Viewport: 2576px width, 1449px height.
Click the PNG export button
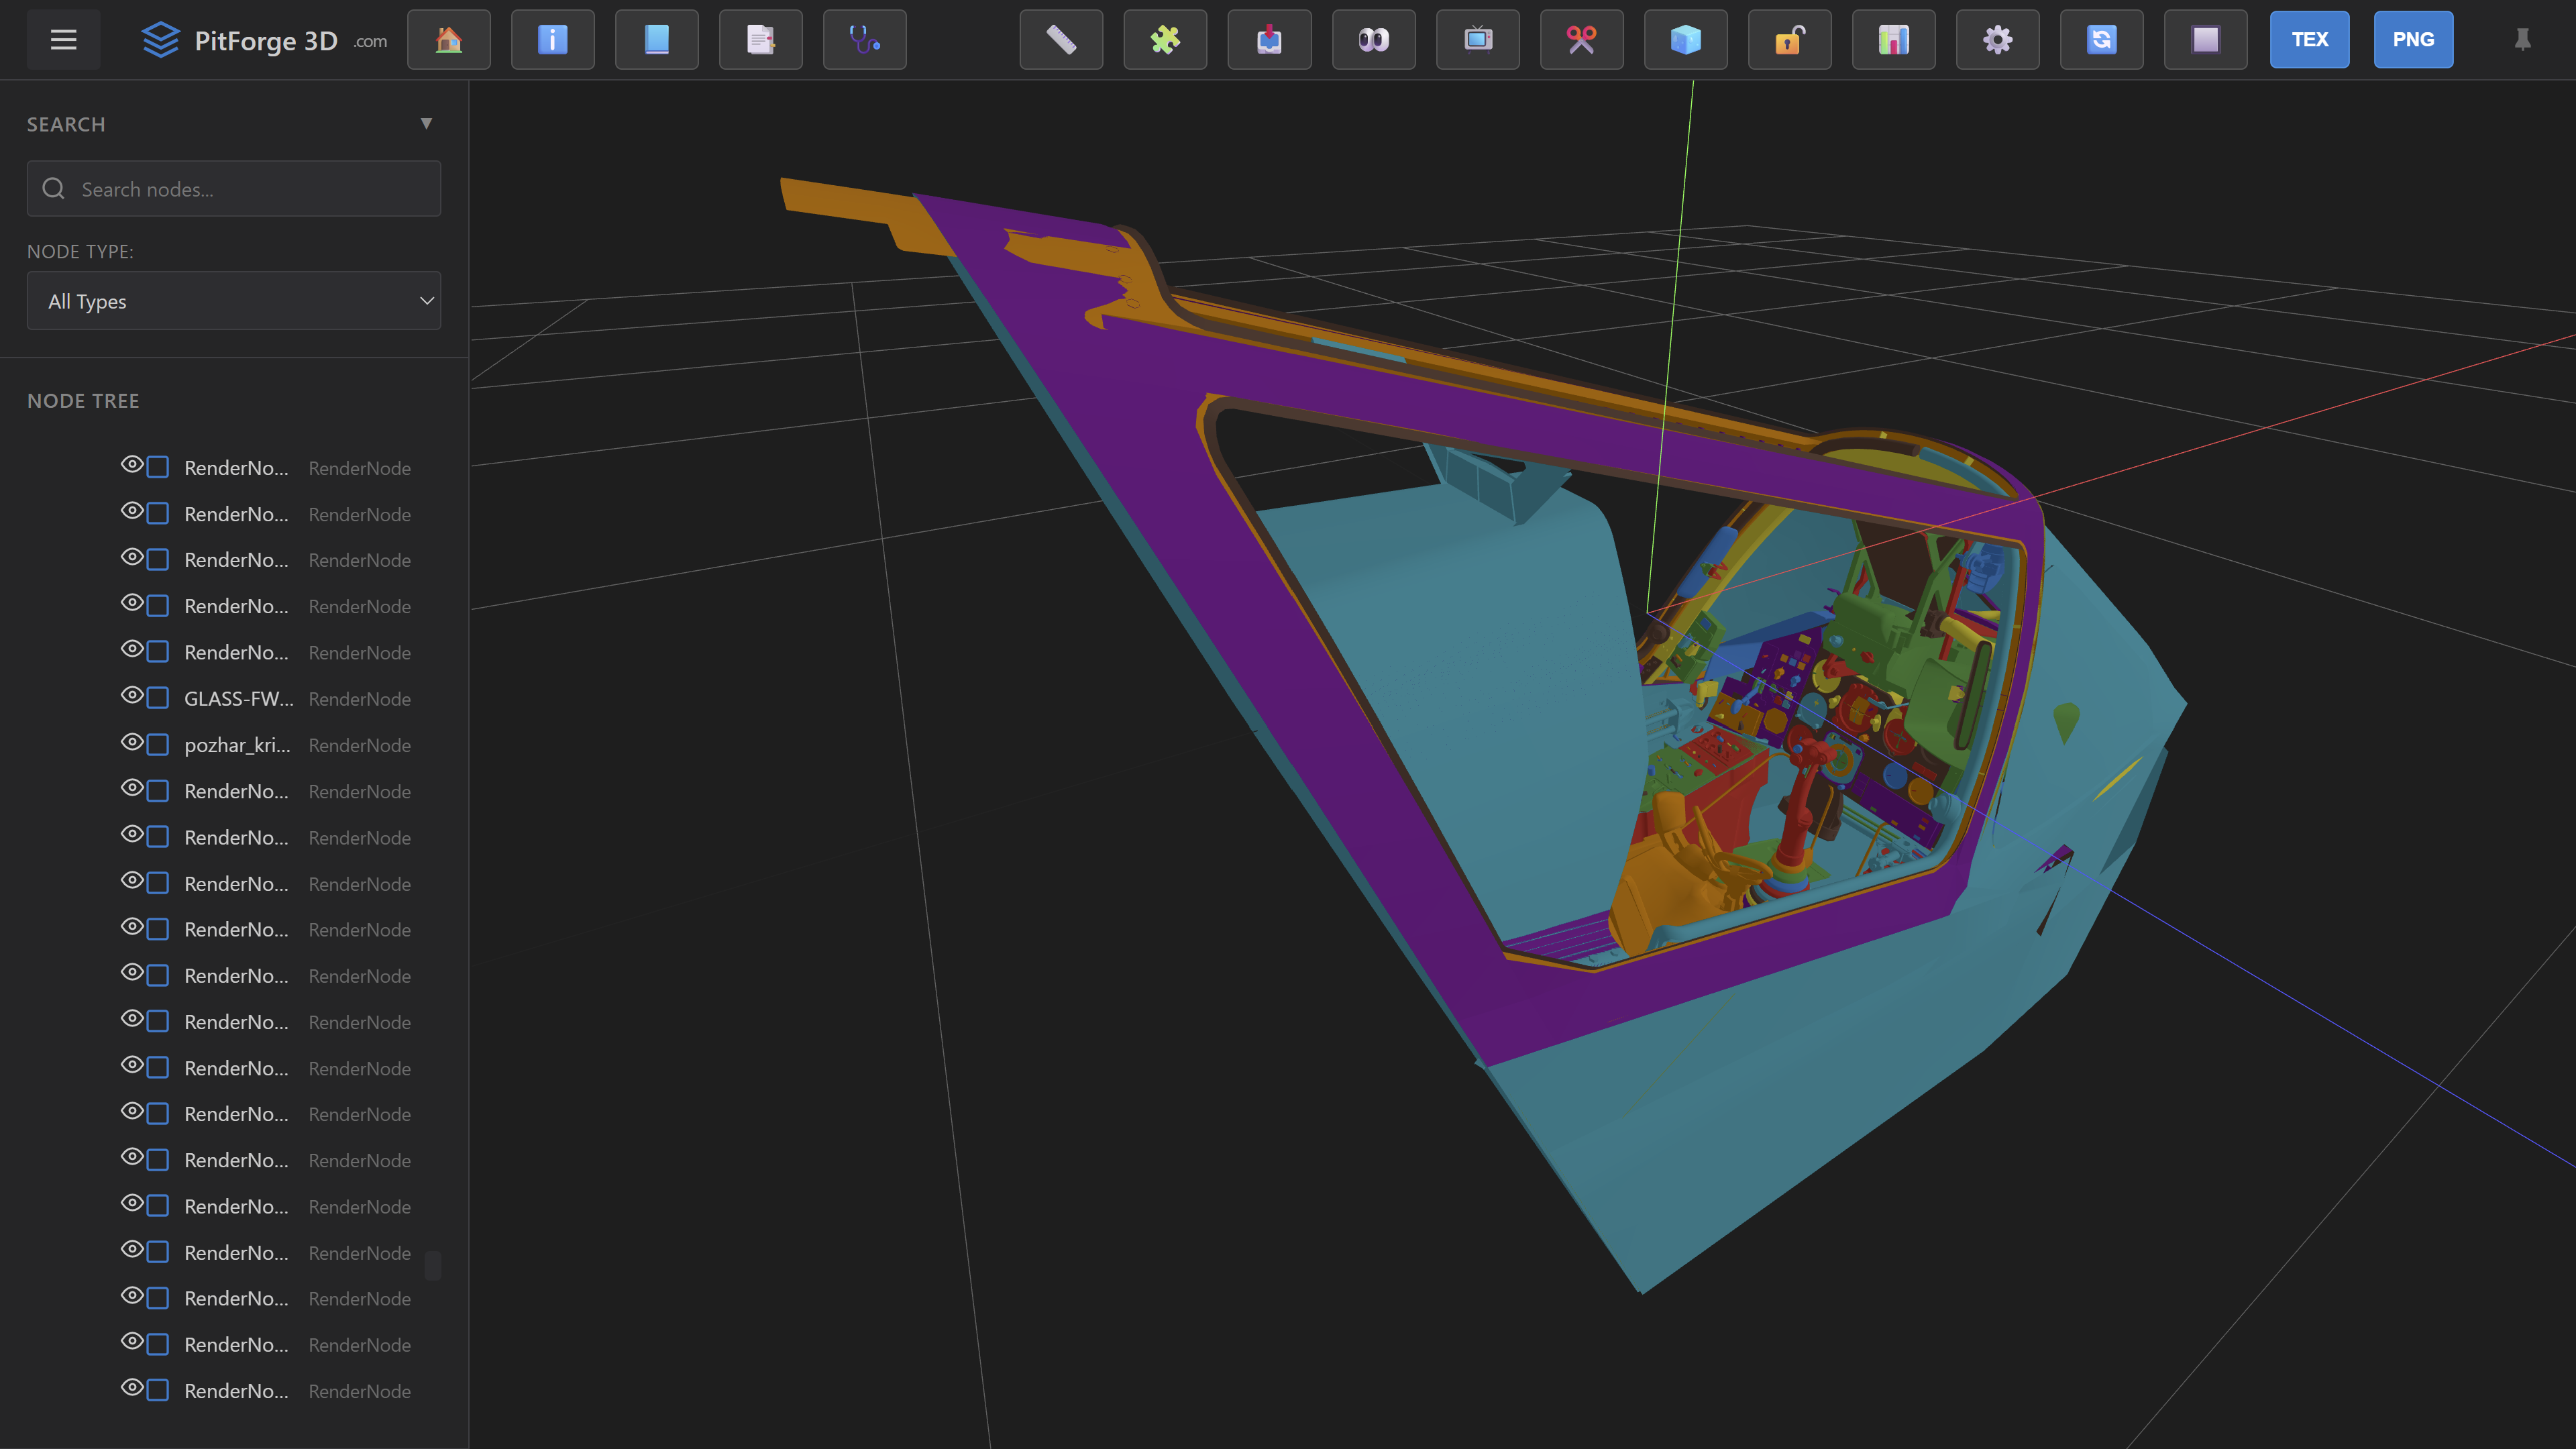pos(2412,39)
